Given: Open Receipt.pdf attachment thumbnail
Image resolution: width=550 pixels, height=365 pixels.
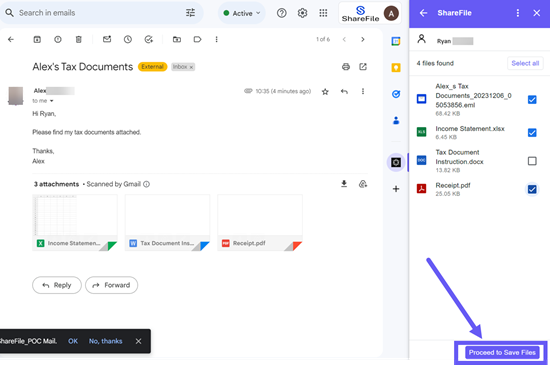Looking at the screenshot, I should tap(260, 222).
